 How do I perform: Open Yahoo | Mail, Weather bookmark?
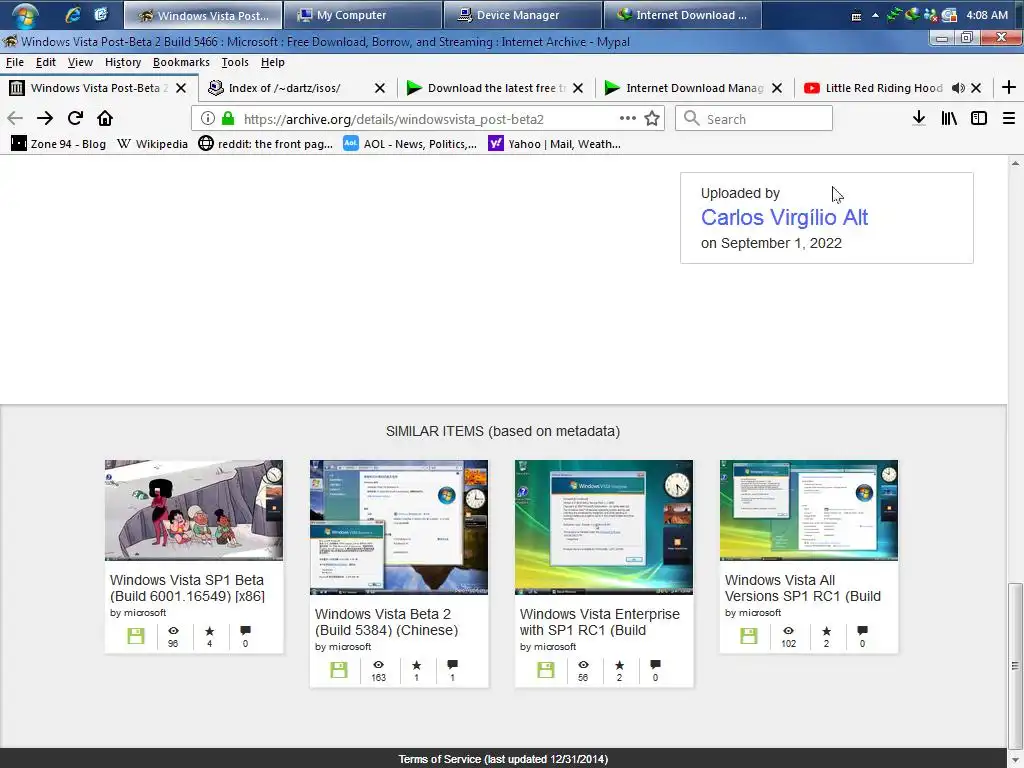(555, 144)
